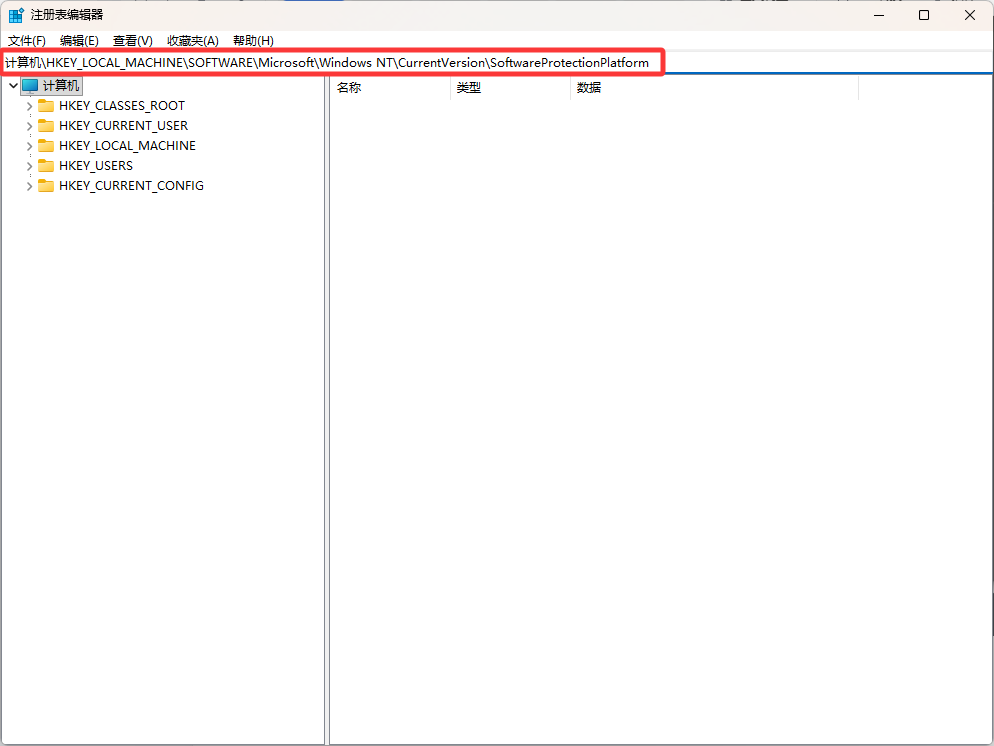The width and height of the screenshot is (994, 746).
Task: Click the 计算机 computer icon in tree
Action: [30, 86]
